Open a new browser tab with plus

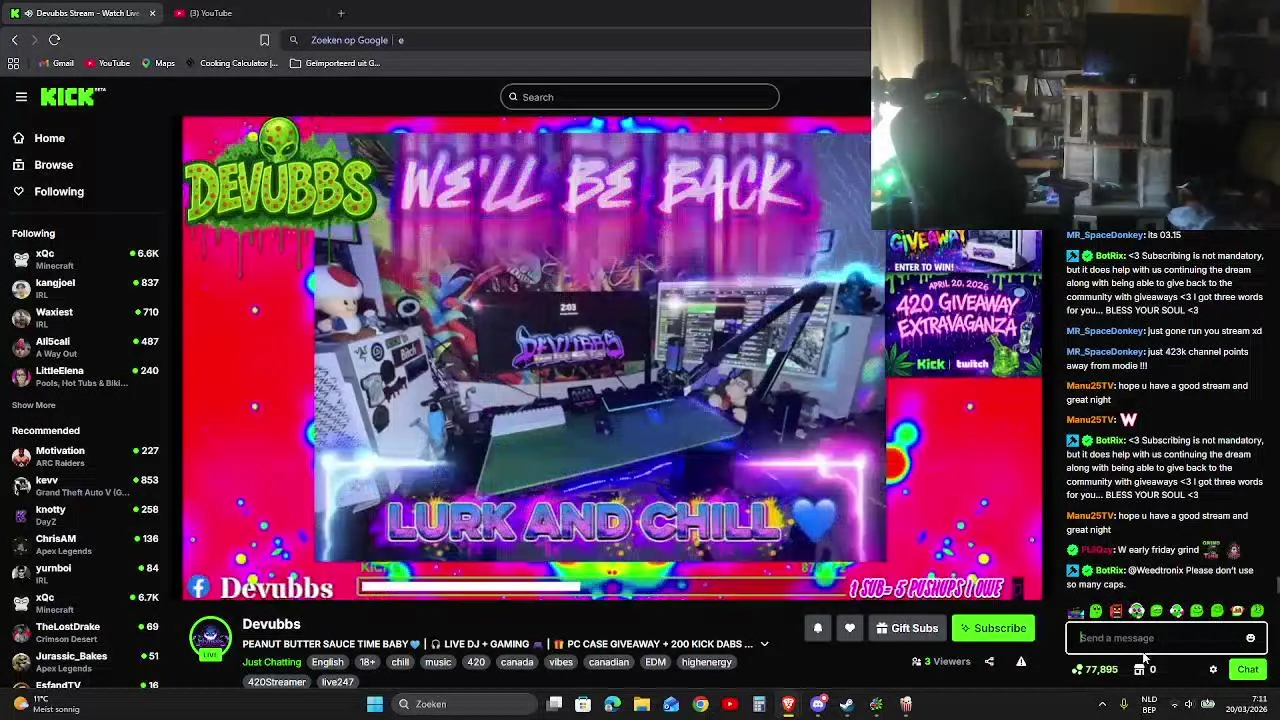341,13
